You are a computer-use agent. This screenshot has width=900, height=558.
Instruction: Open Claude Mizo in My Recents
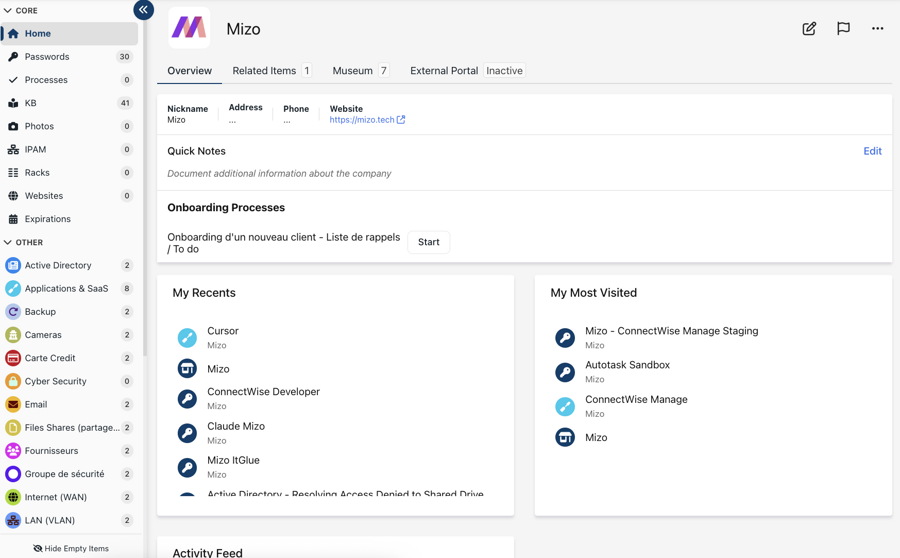[x=236, y=426]
